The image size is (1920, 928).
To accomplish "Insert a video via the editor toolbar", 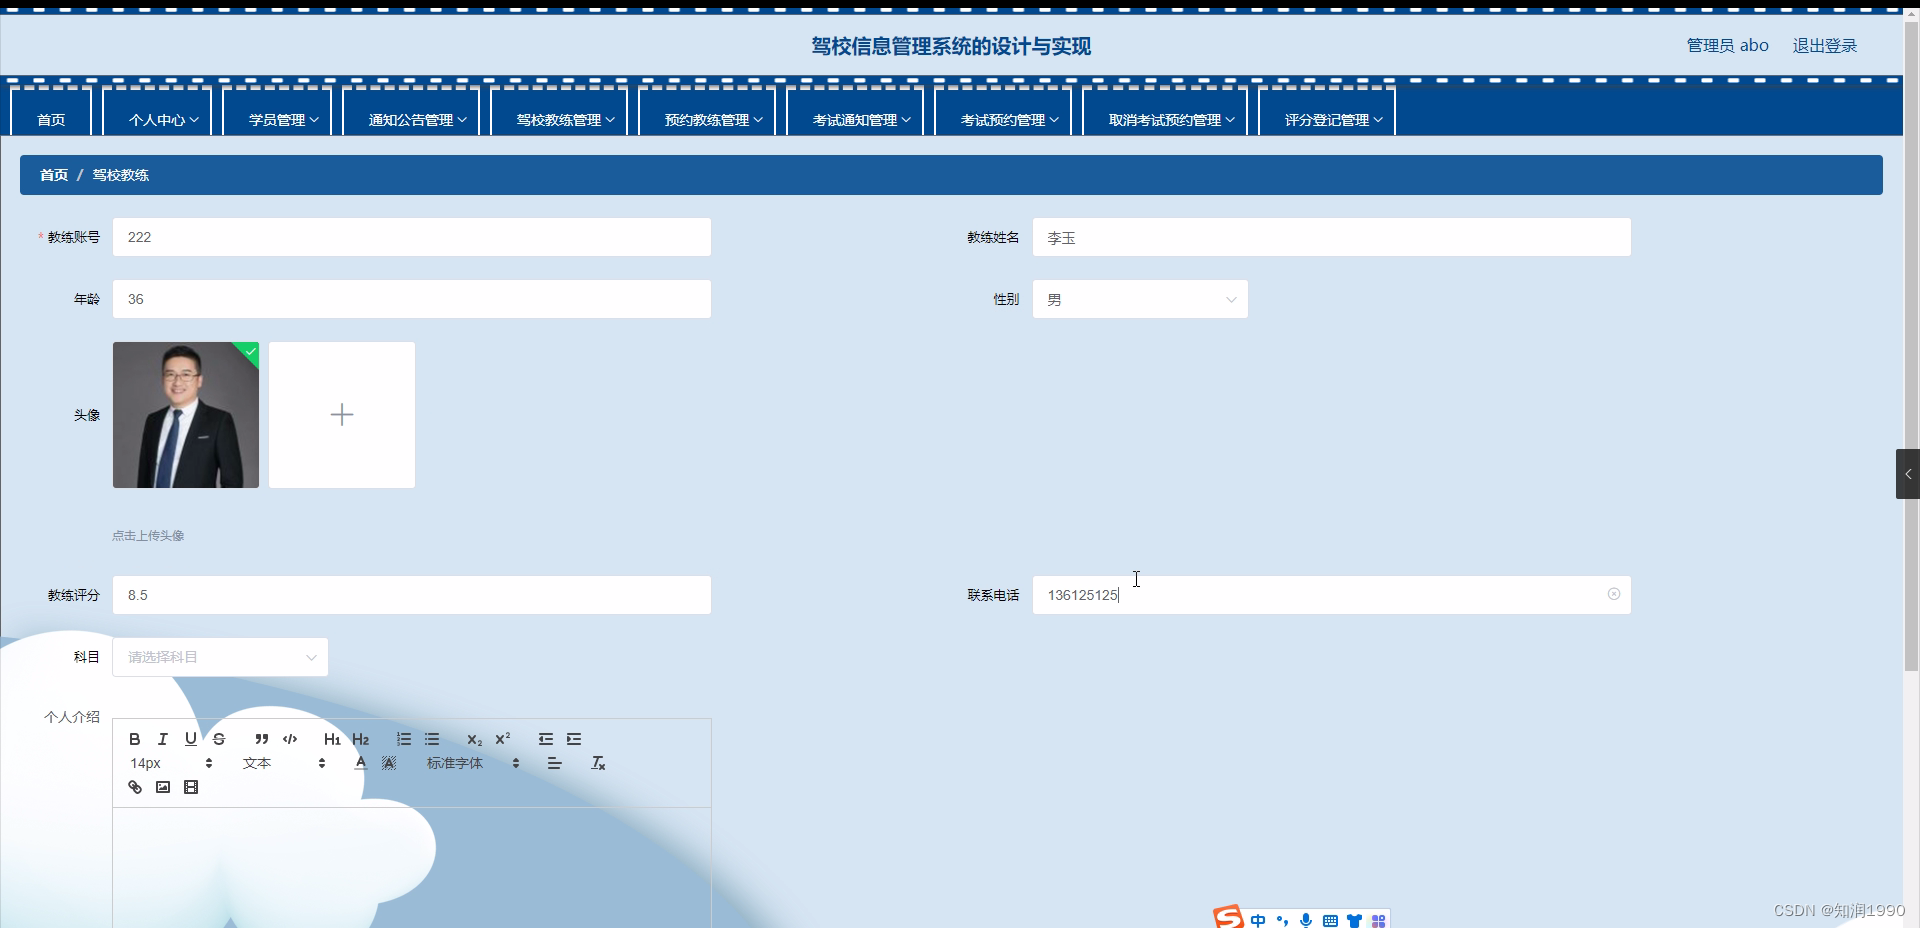I will point(190,787).
